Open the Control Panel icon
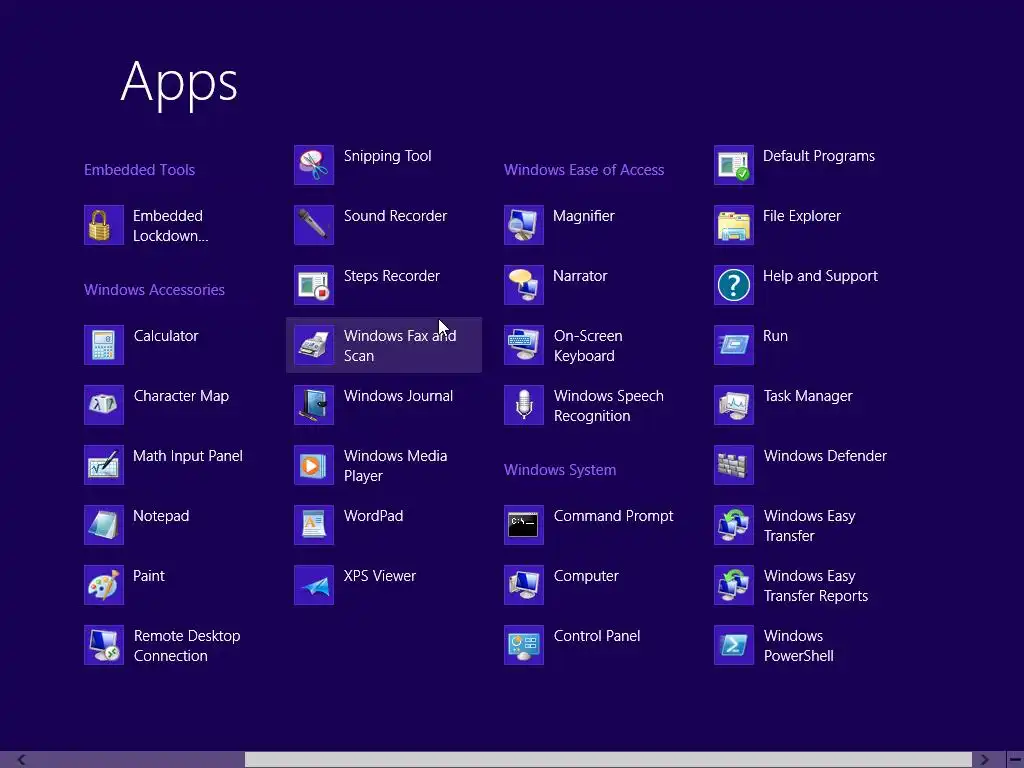 [524, 645]
